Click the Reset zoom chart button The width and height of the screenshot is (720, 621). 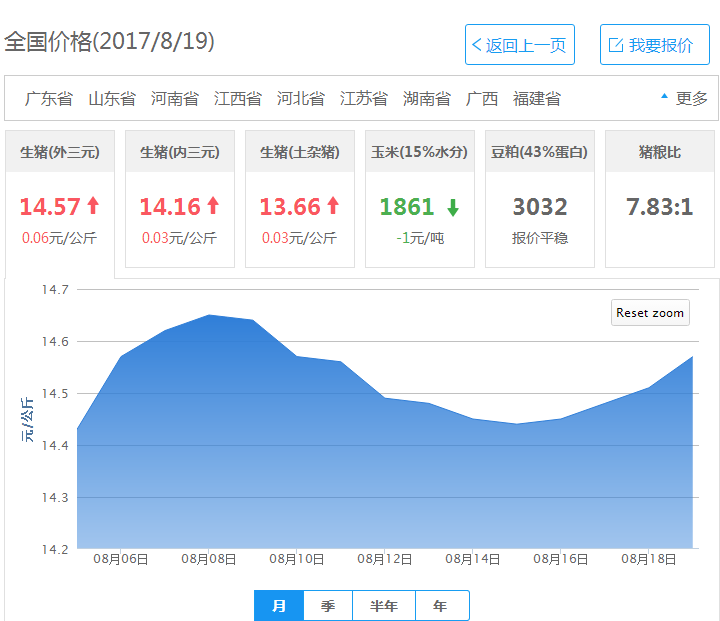coord(650,313)
